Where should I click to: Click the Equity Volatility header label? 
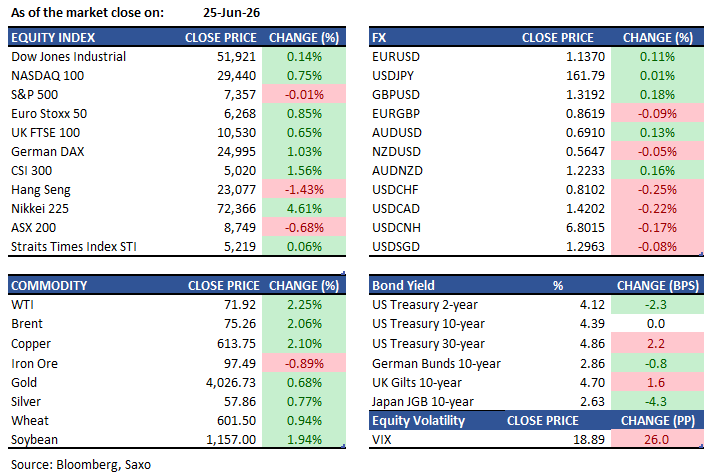point(419,421)
